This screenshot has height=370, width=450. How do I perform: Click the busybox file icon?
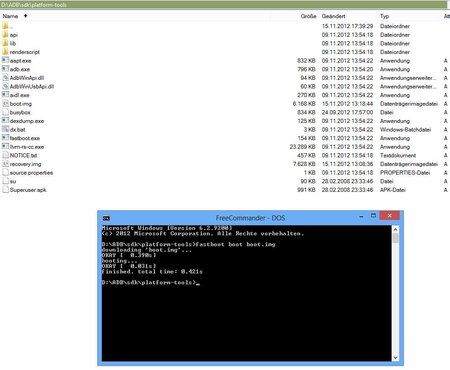5,112
